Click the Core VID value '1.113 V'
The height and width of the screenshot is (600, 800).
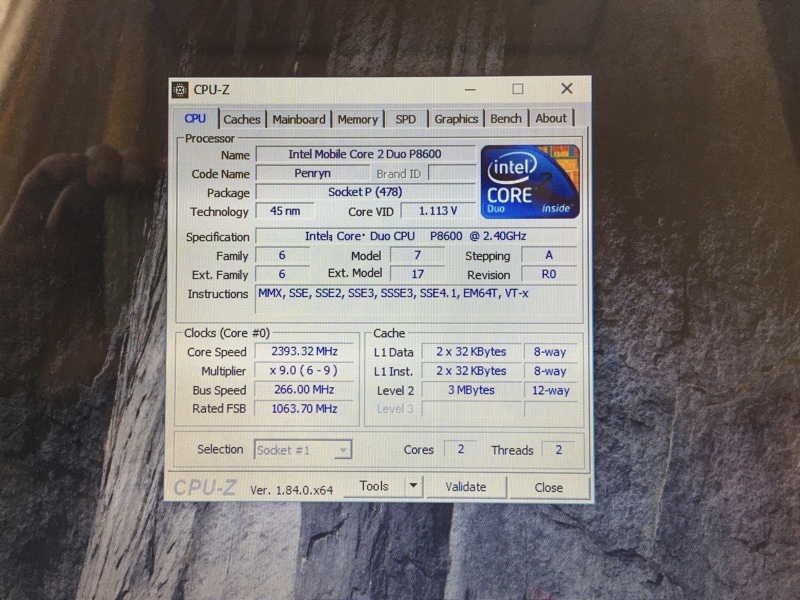click(x=438, y=211)
